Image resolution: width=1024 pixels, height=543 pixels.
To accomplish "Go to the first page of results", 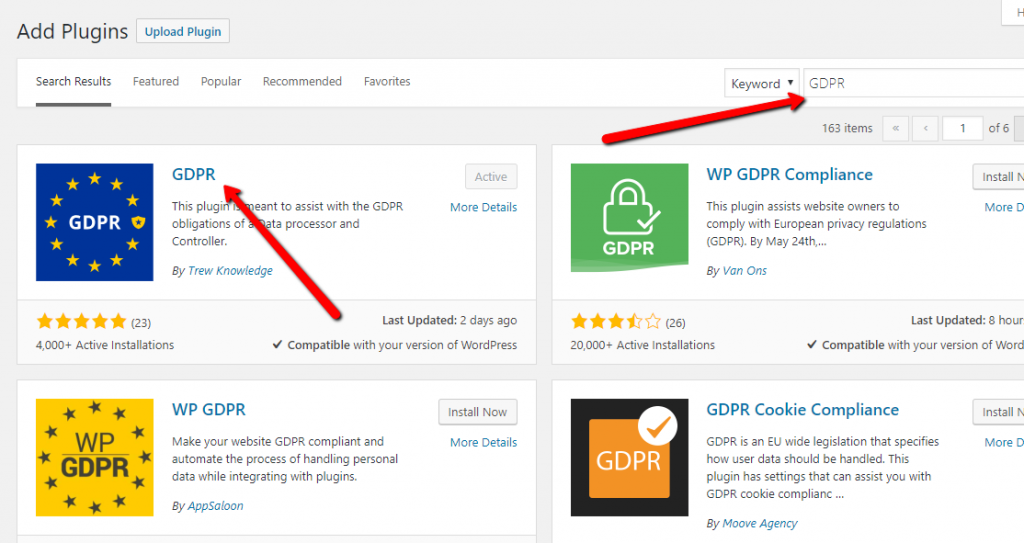I will 895,128.
